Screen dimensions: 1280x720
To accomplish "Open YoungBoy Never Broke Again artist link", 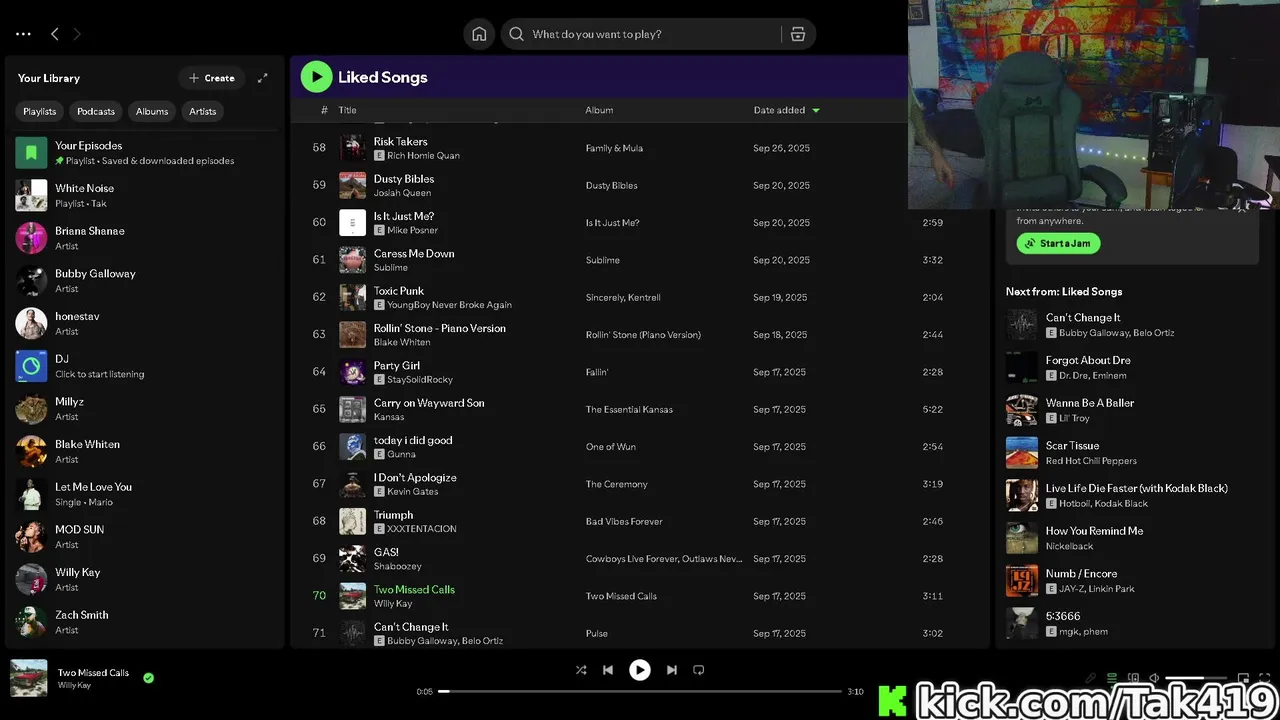I will 449,305.
